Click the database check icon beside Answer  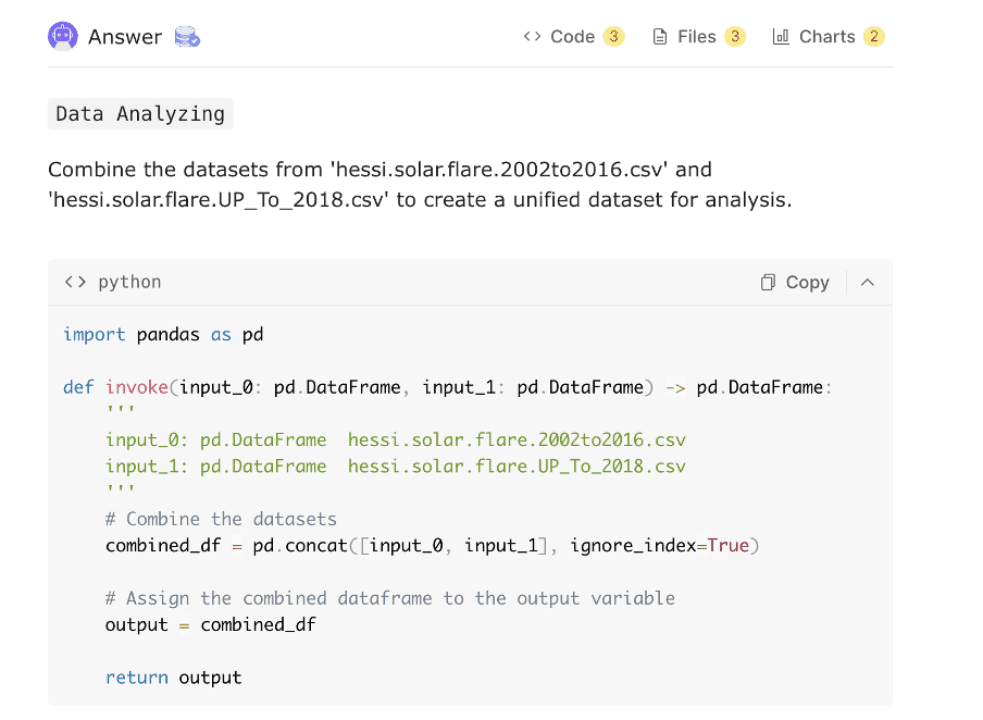click(x=187, y=37)
